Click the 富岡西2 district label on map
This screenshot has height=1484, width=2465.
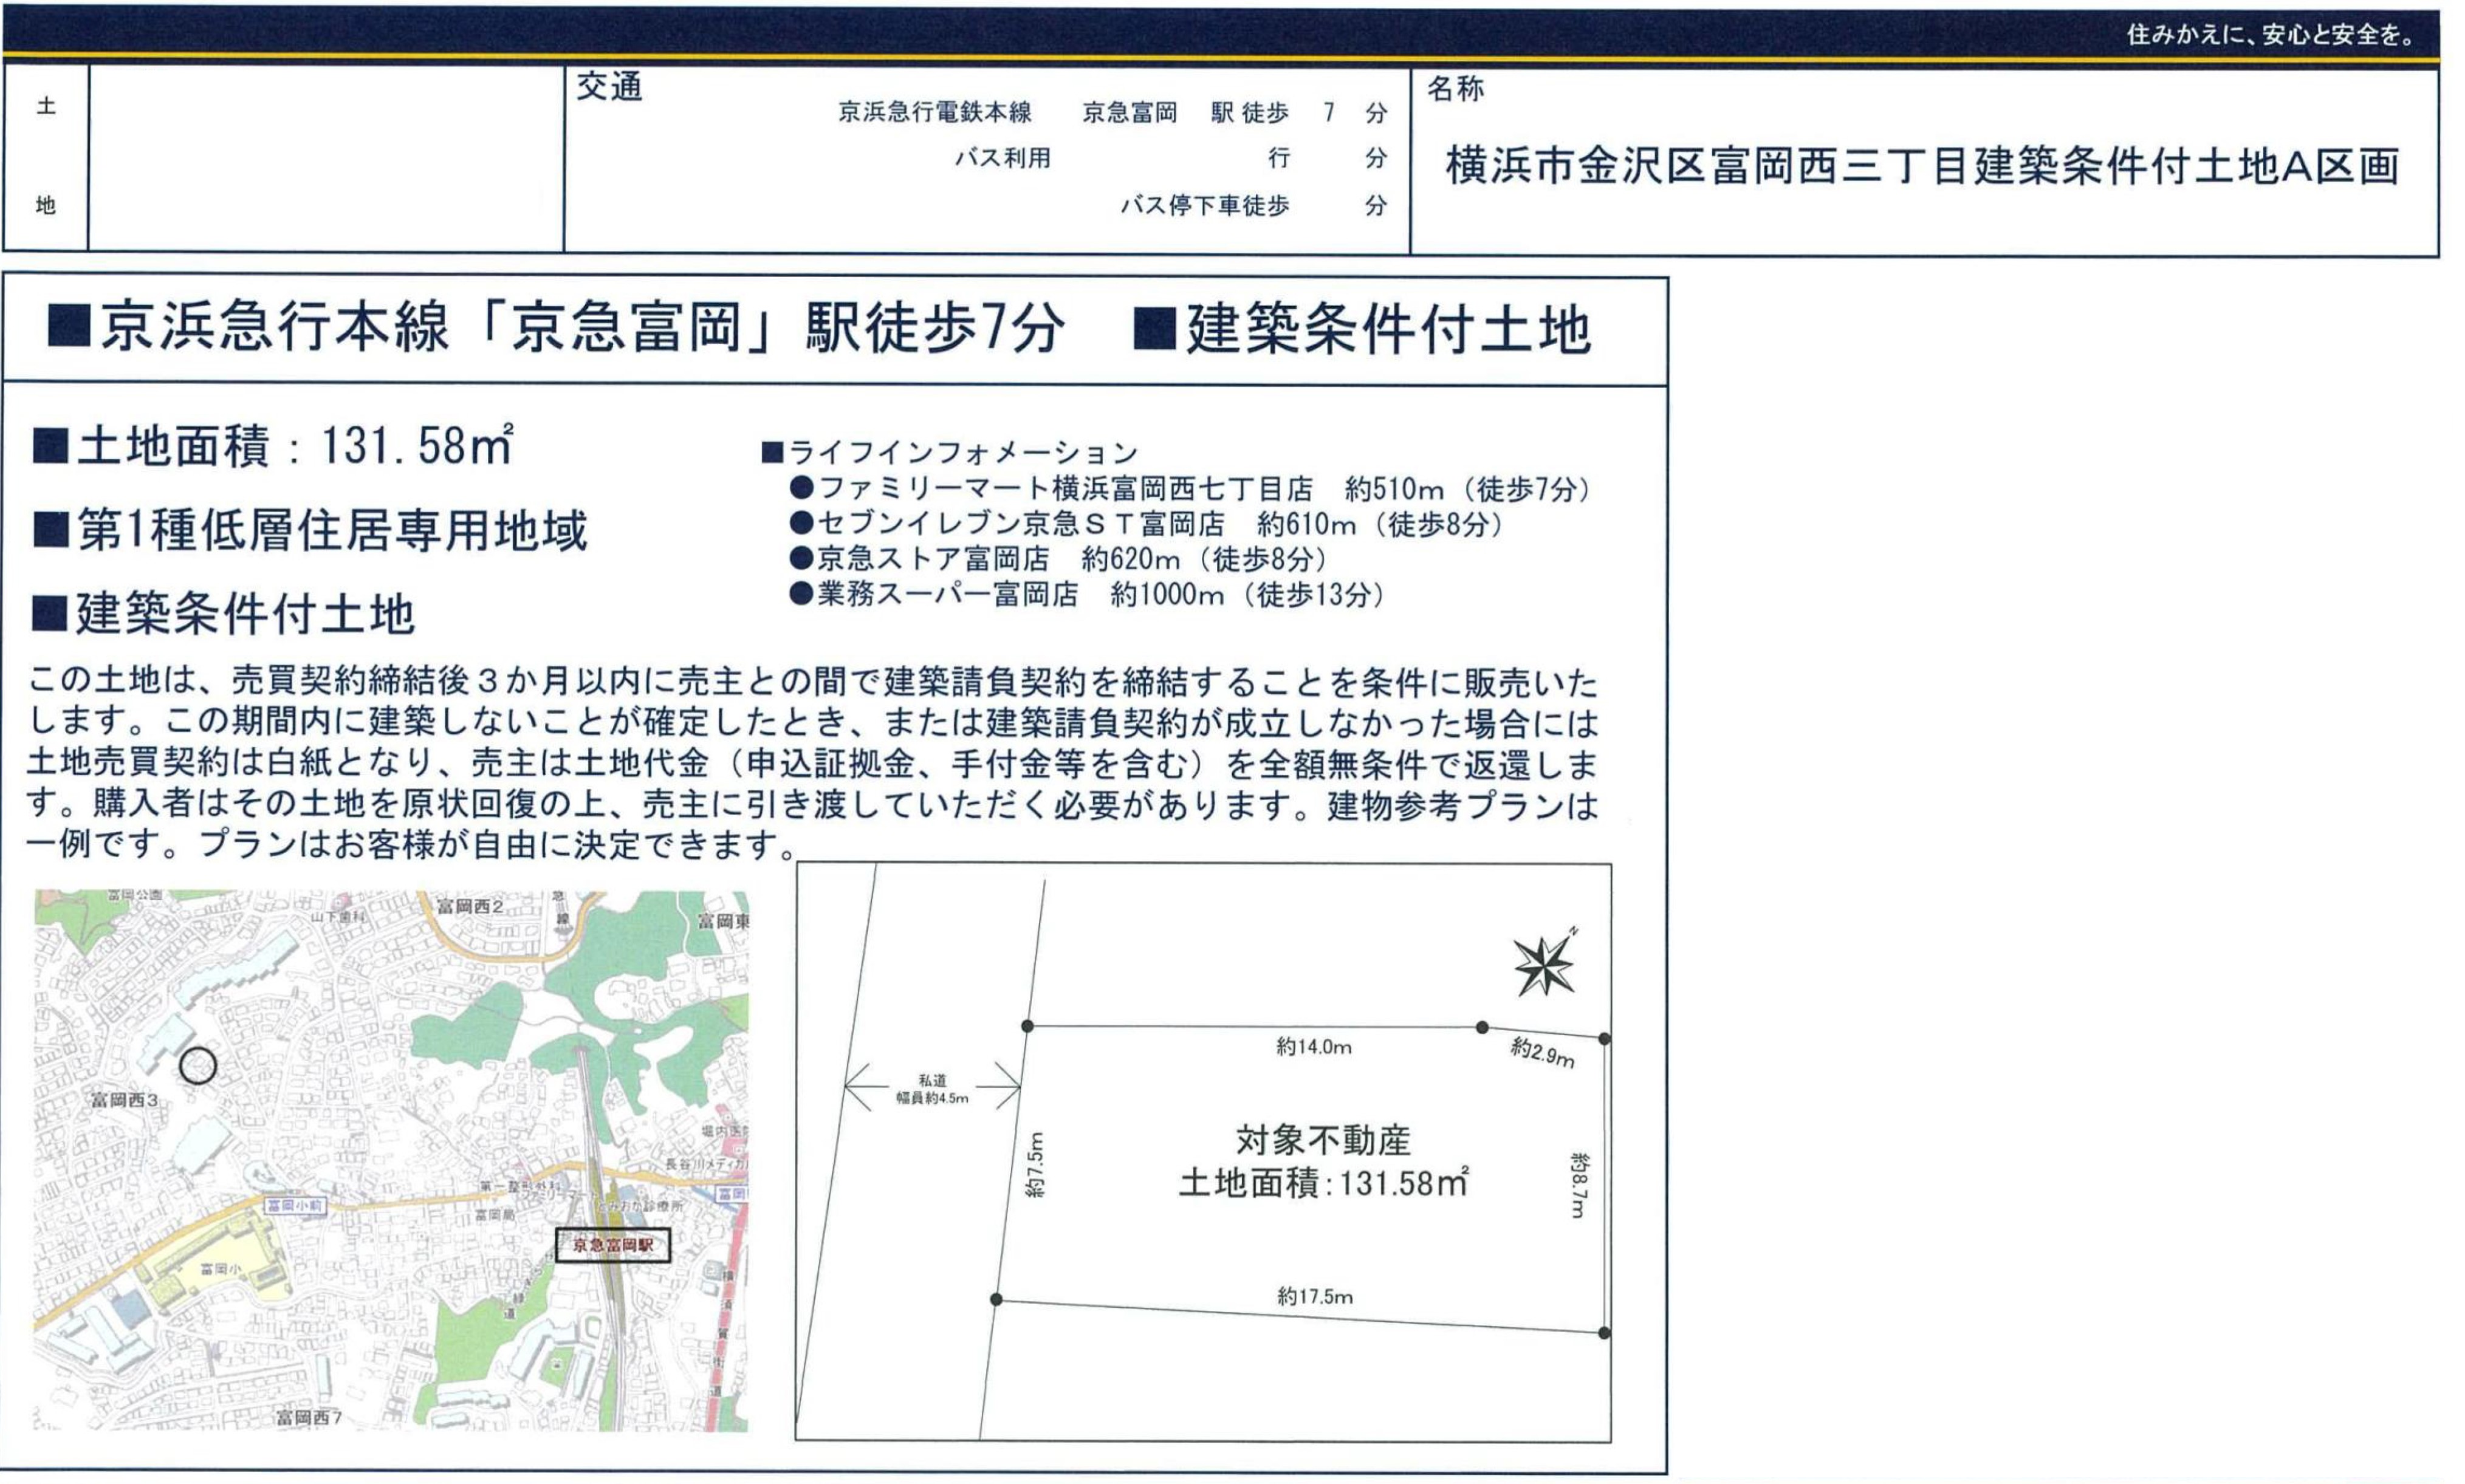469,907
